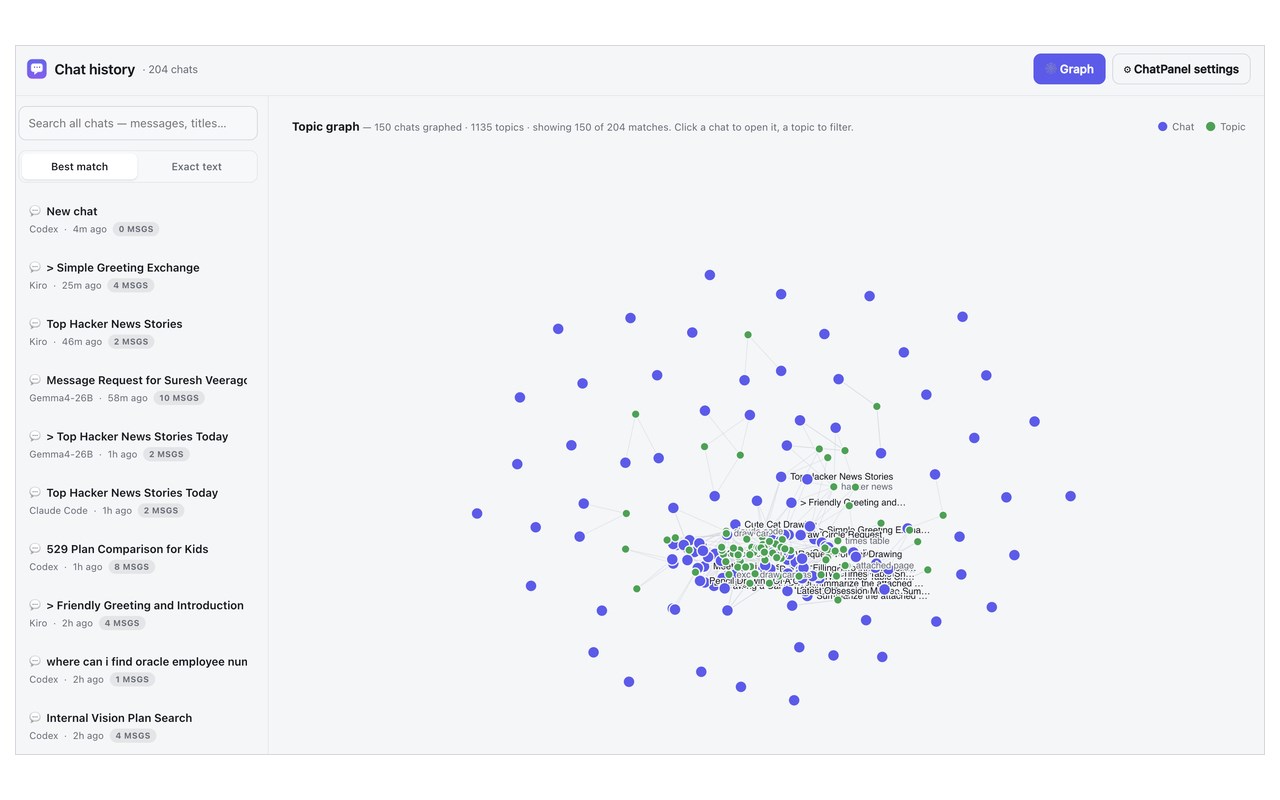Switch to Best match search mode
Screen dimensions: 1280x800
coord(80,167)
